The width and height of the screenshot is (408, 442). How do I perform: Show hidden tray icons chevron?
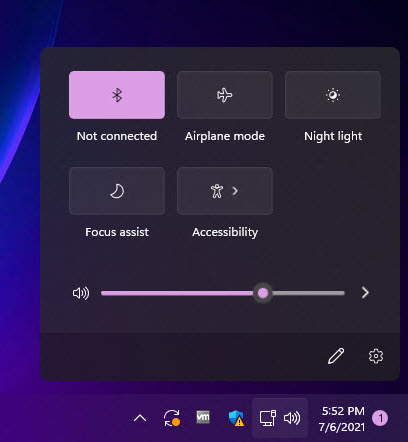pyautogui.click(x=140, y=418)
